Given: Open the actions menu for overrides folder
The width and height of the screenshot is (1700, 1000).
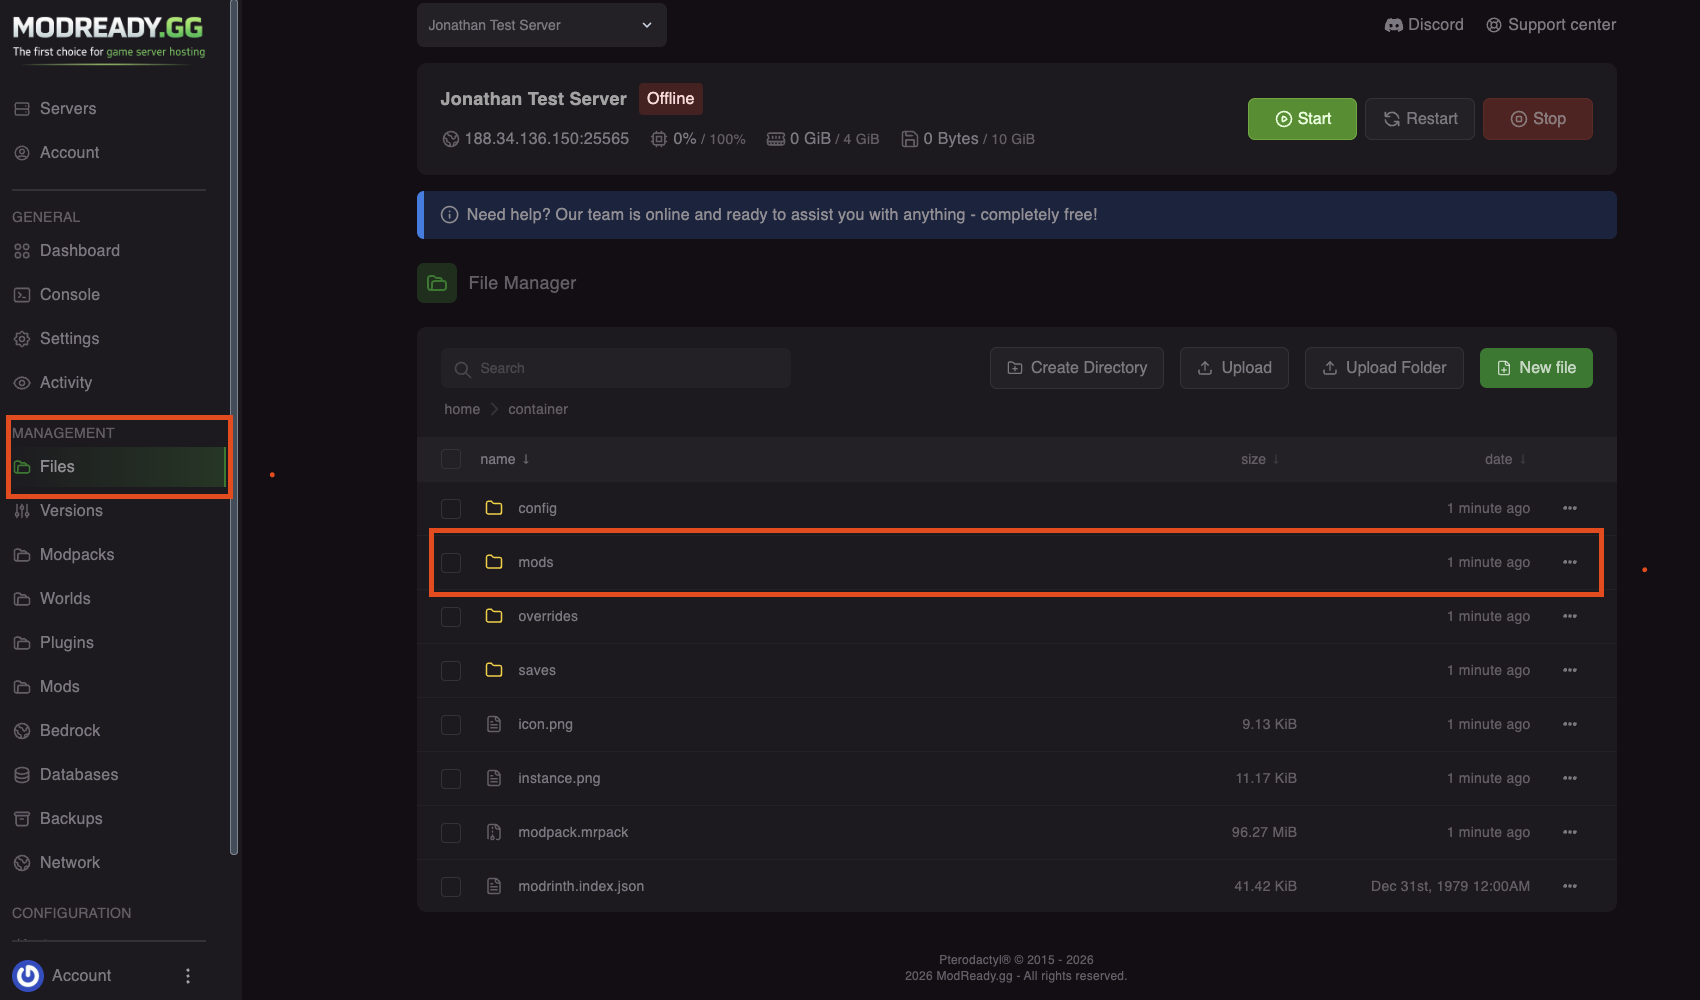Looking at the screenshot, I should point(1570,616).
